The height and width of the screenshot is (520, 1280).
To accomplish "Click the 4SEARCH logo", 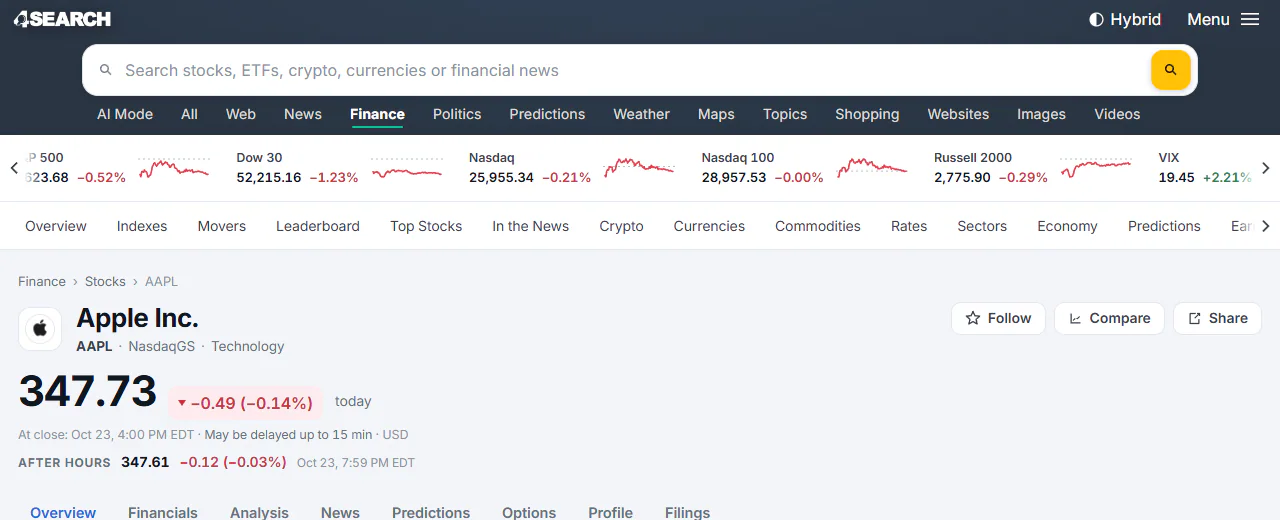I will pos(62,19).
